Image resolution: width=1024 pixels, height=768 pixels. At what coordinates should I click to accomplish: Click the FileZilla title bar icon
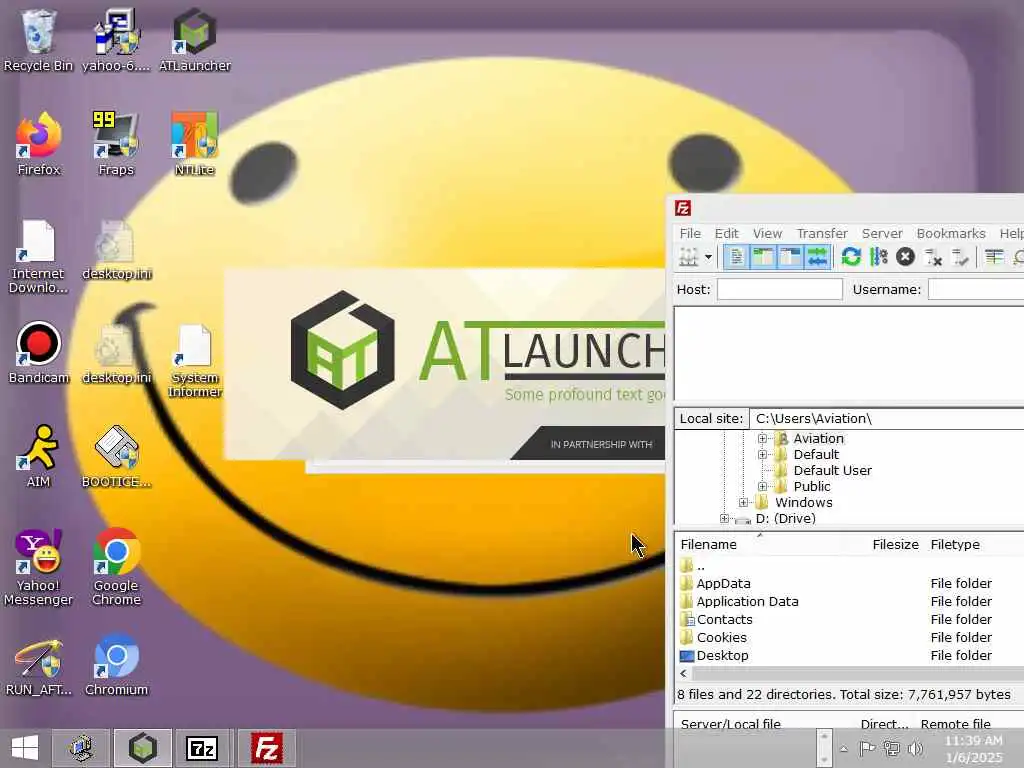683,208
